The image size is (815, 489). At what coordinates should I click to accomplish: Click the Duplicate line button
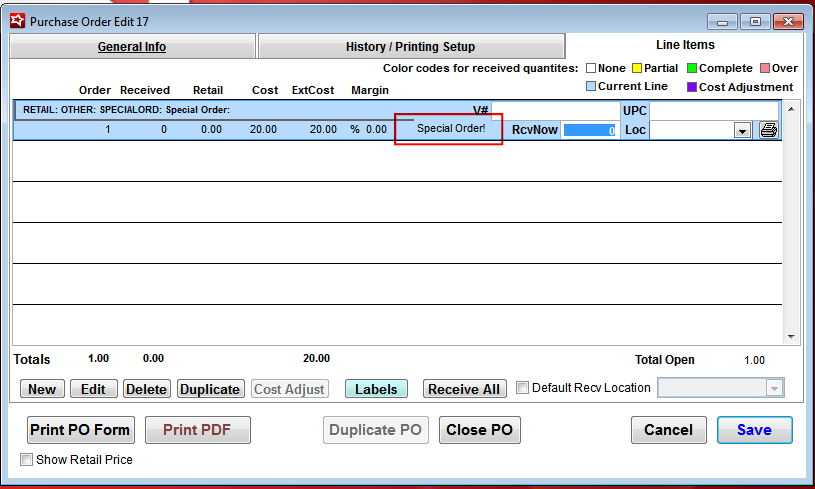[x=210, y=389]
